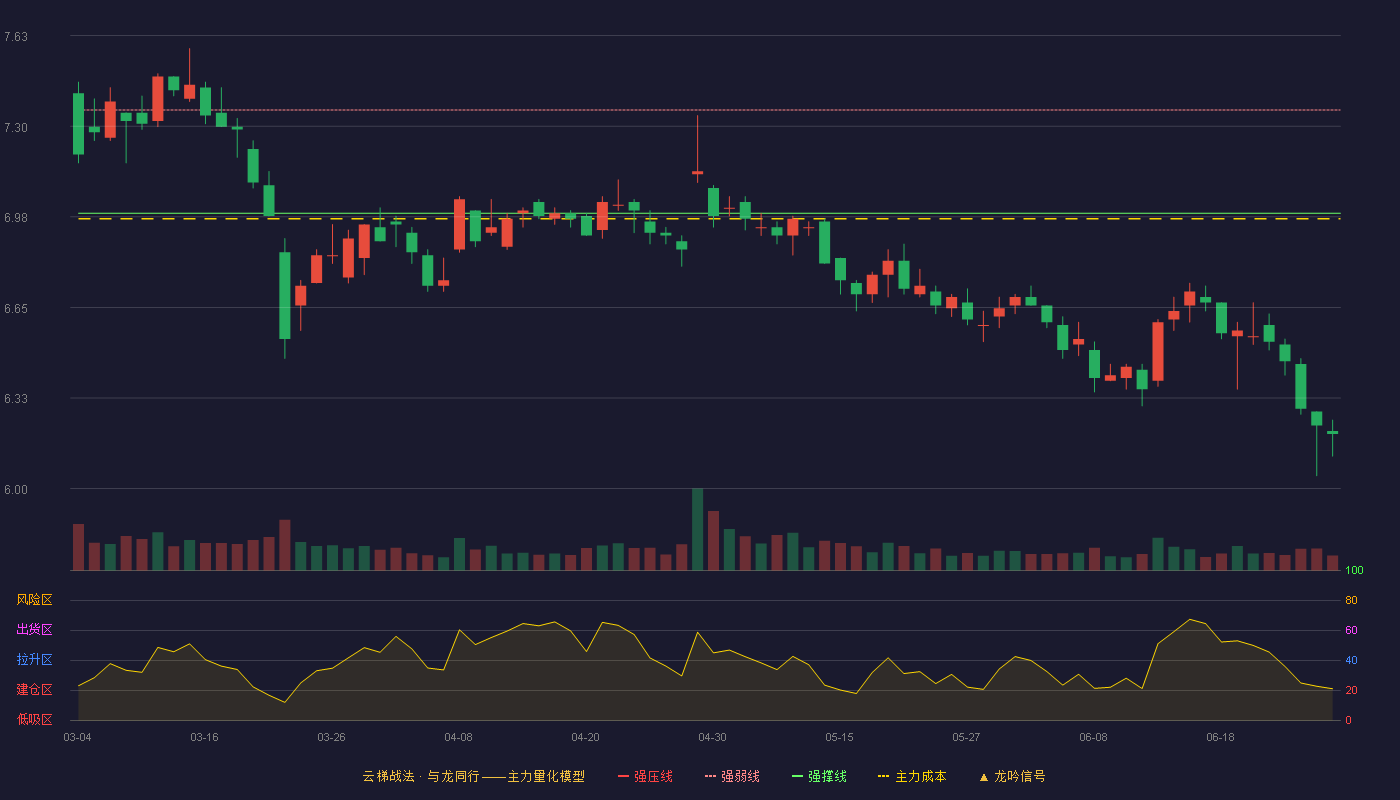Toggle the 龙吟信号 legend item

coord(1012,776)
